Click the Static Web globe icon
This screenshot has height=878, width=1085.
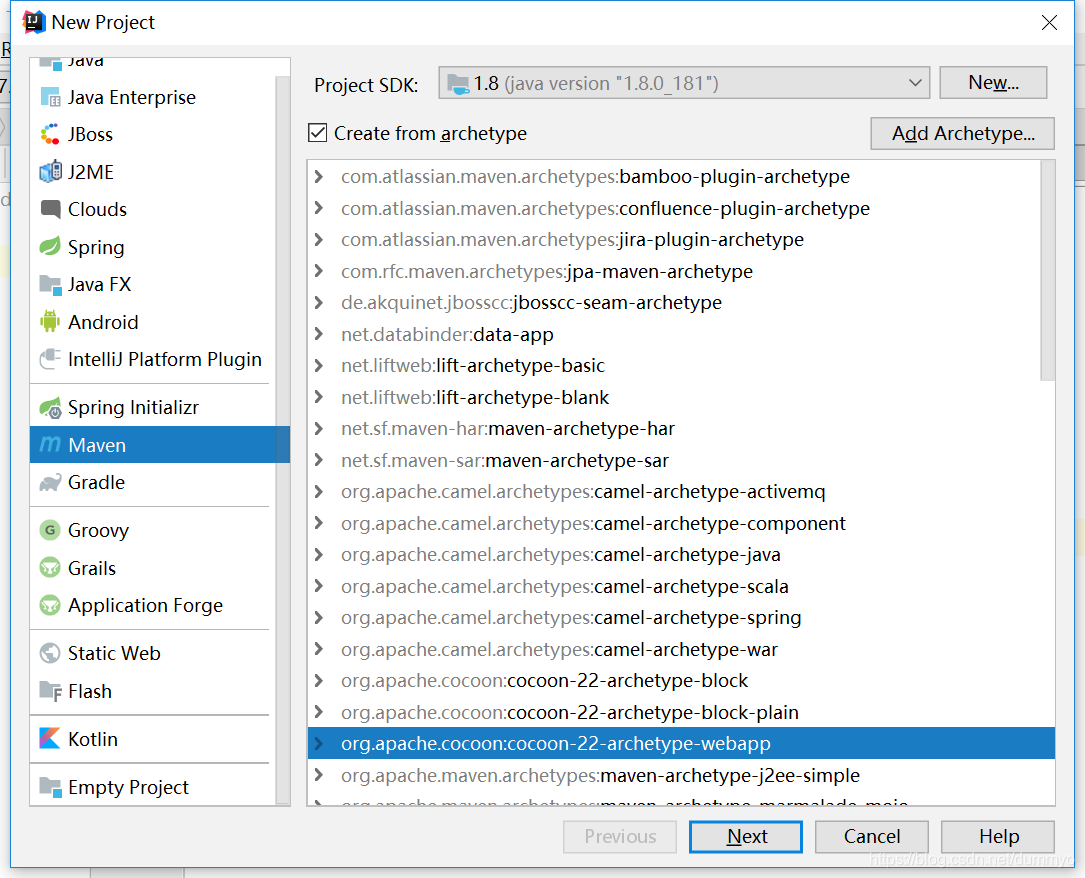click(x=51, y=653)
